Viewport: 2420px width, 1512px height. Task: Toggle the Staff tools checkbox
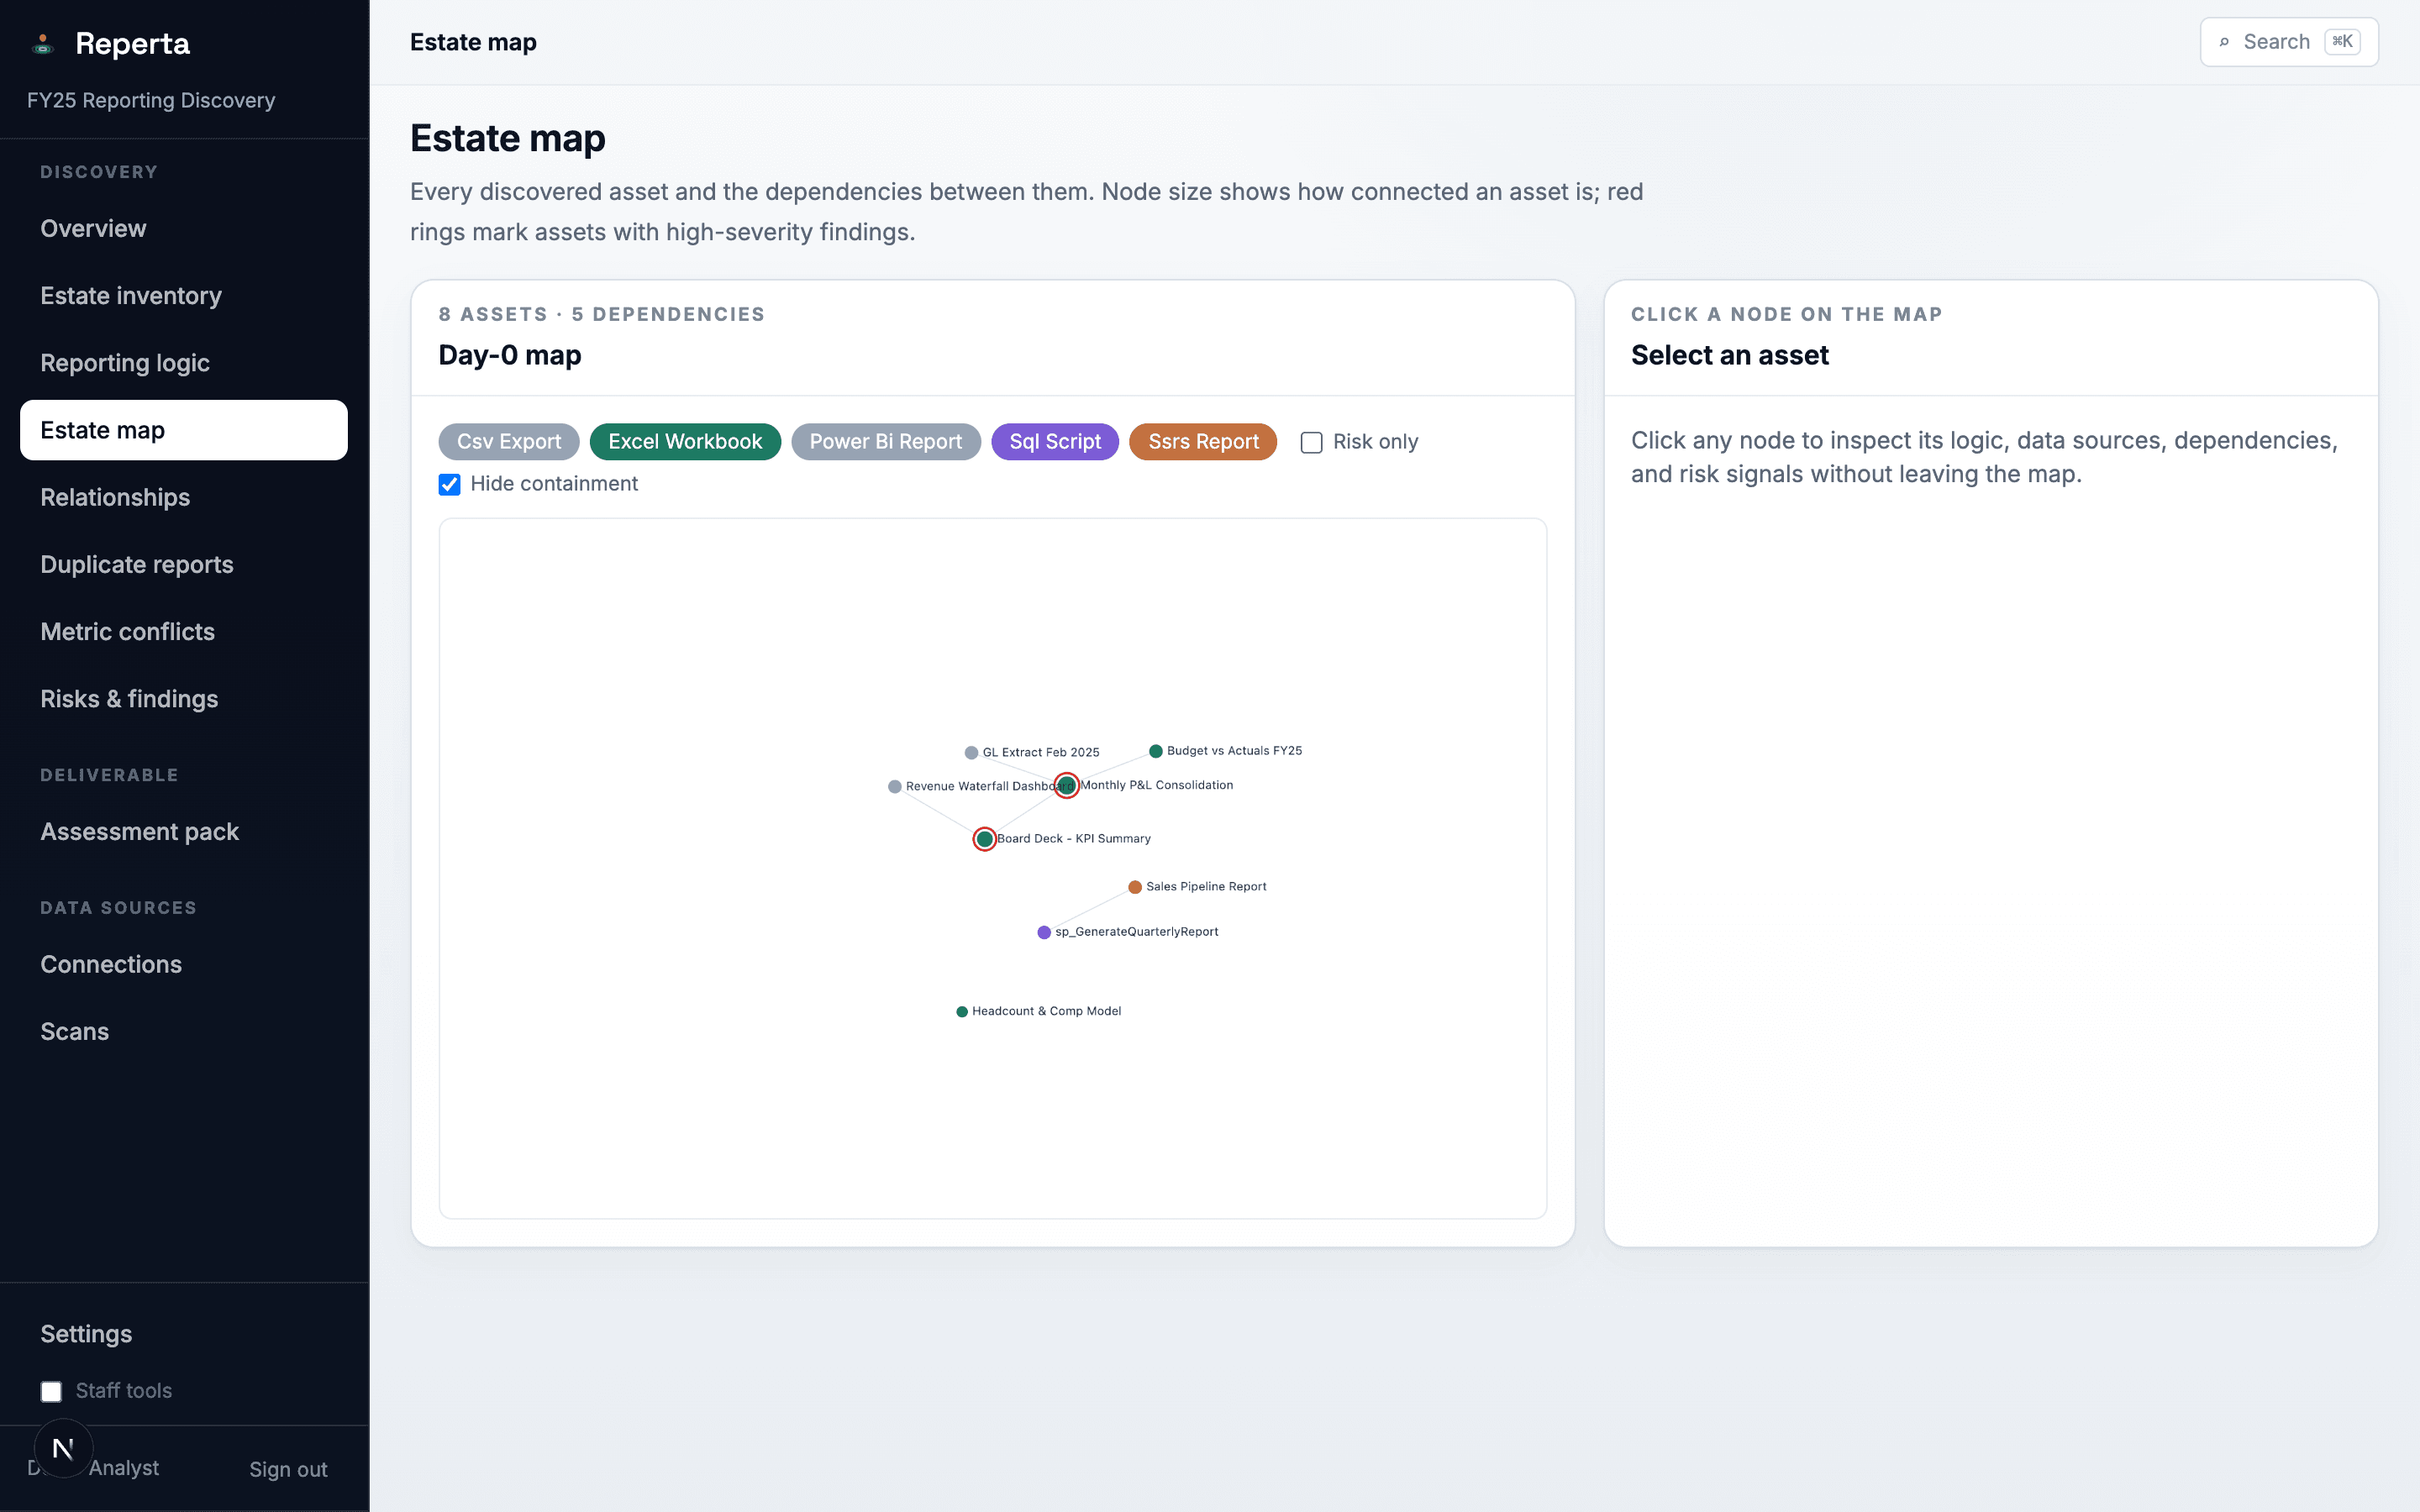tap(51, 1391)
